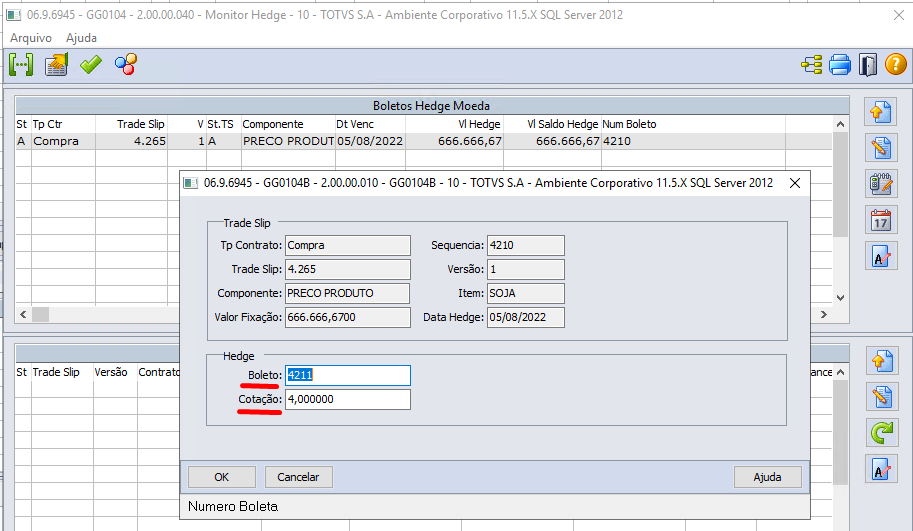This screenshot has height=531, width=913.
Task: Click the calculator notepad icon on right
Action: (x=880, y=184)
